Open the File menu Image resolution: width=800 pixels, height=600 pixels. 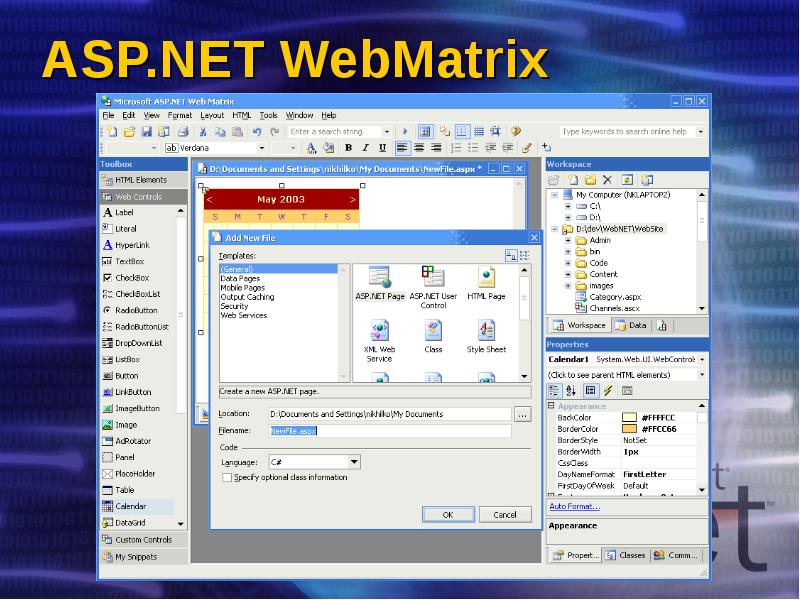coord(108,115)
